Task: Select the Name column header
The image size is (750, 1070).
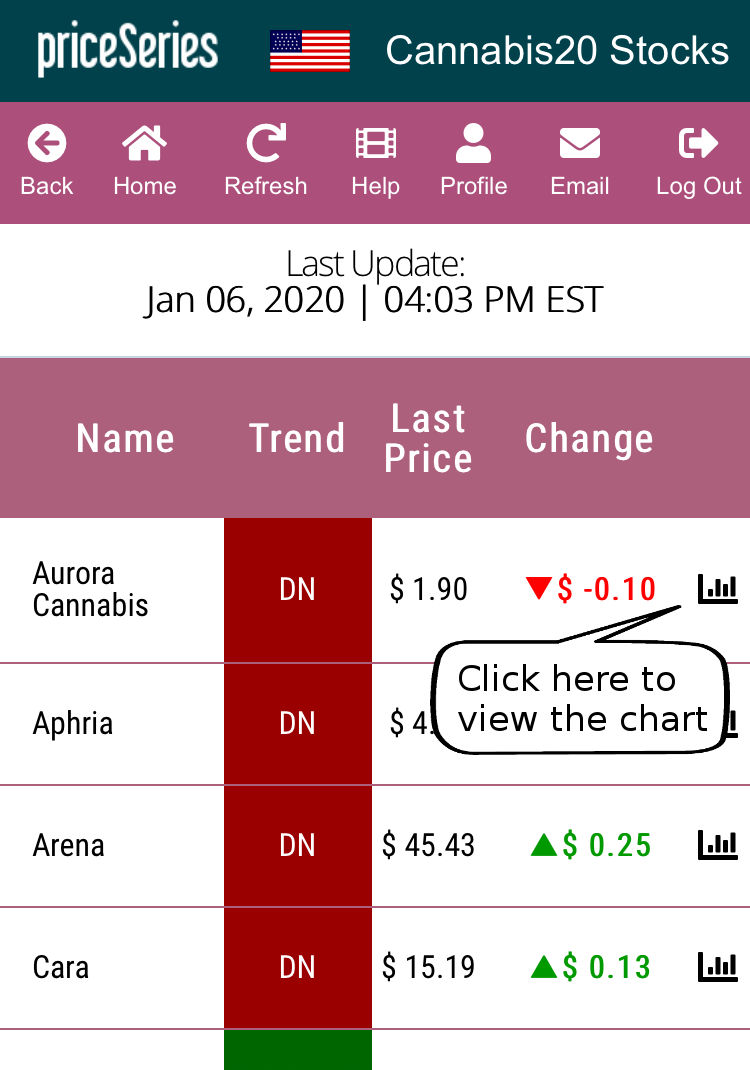Action: 126,438
